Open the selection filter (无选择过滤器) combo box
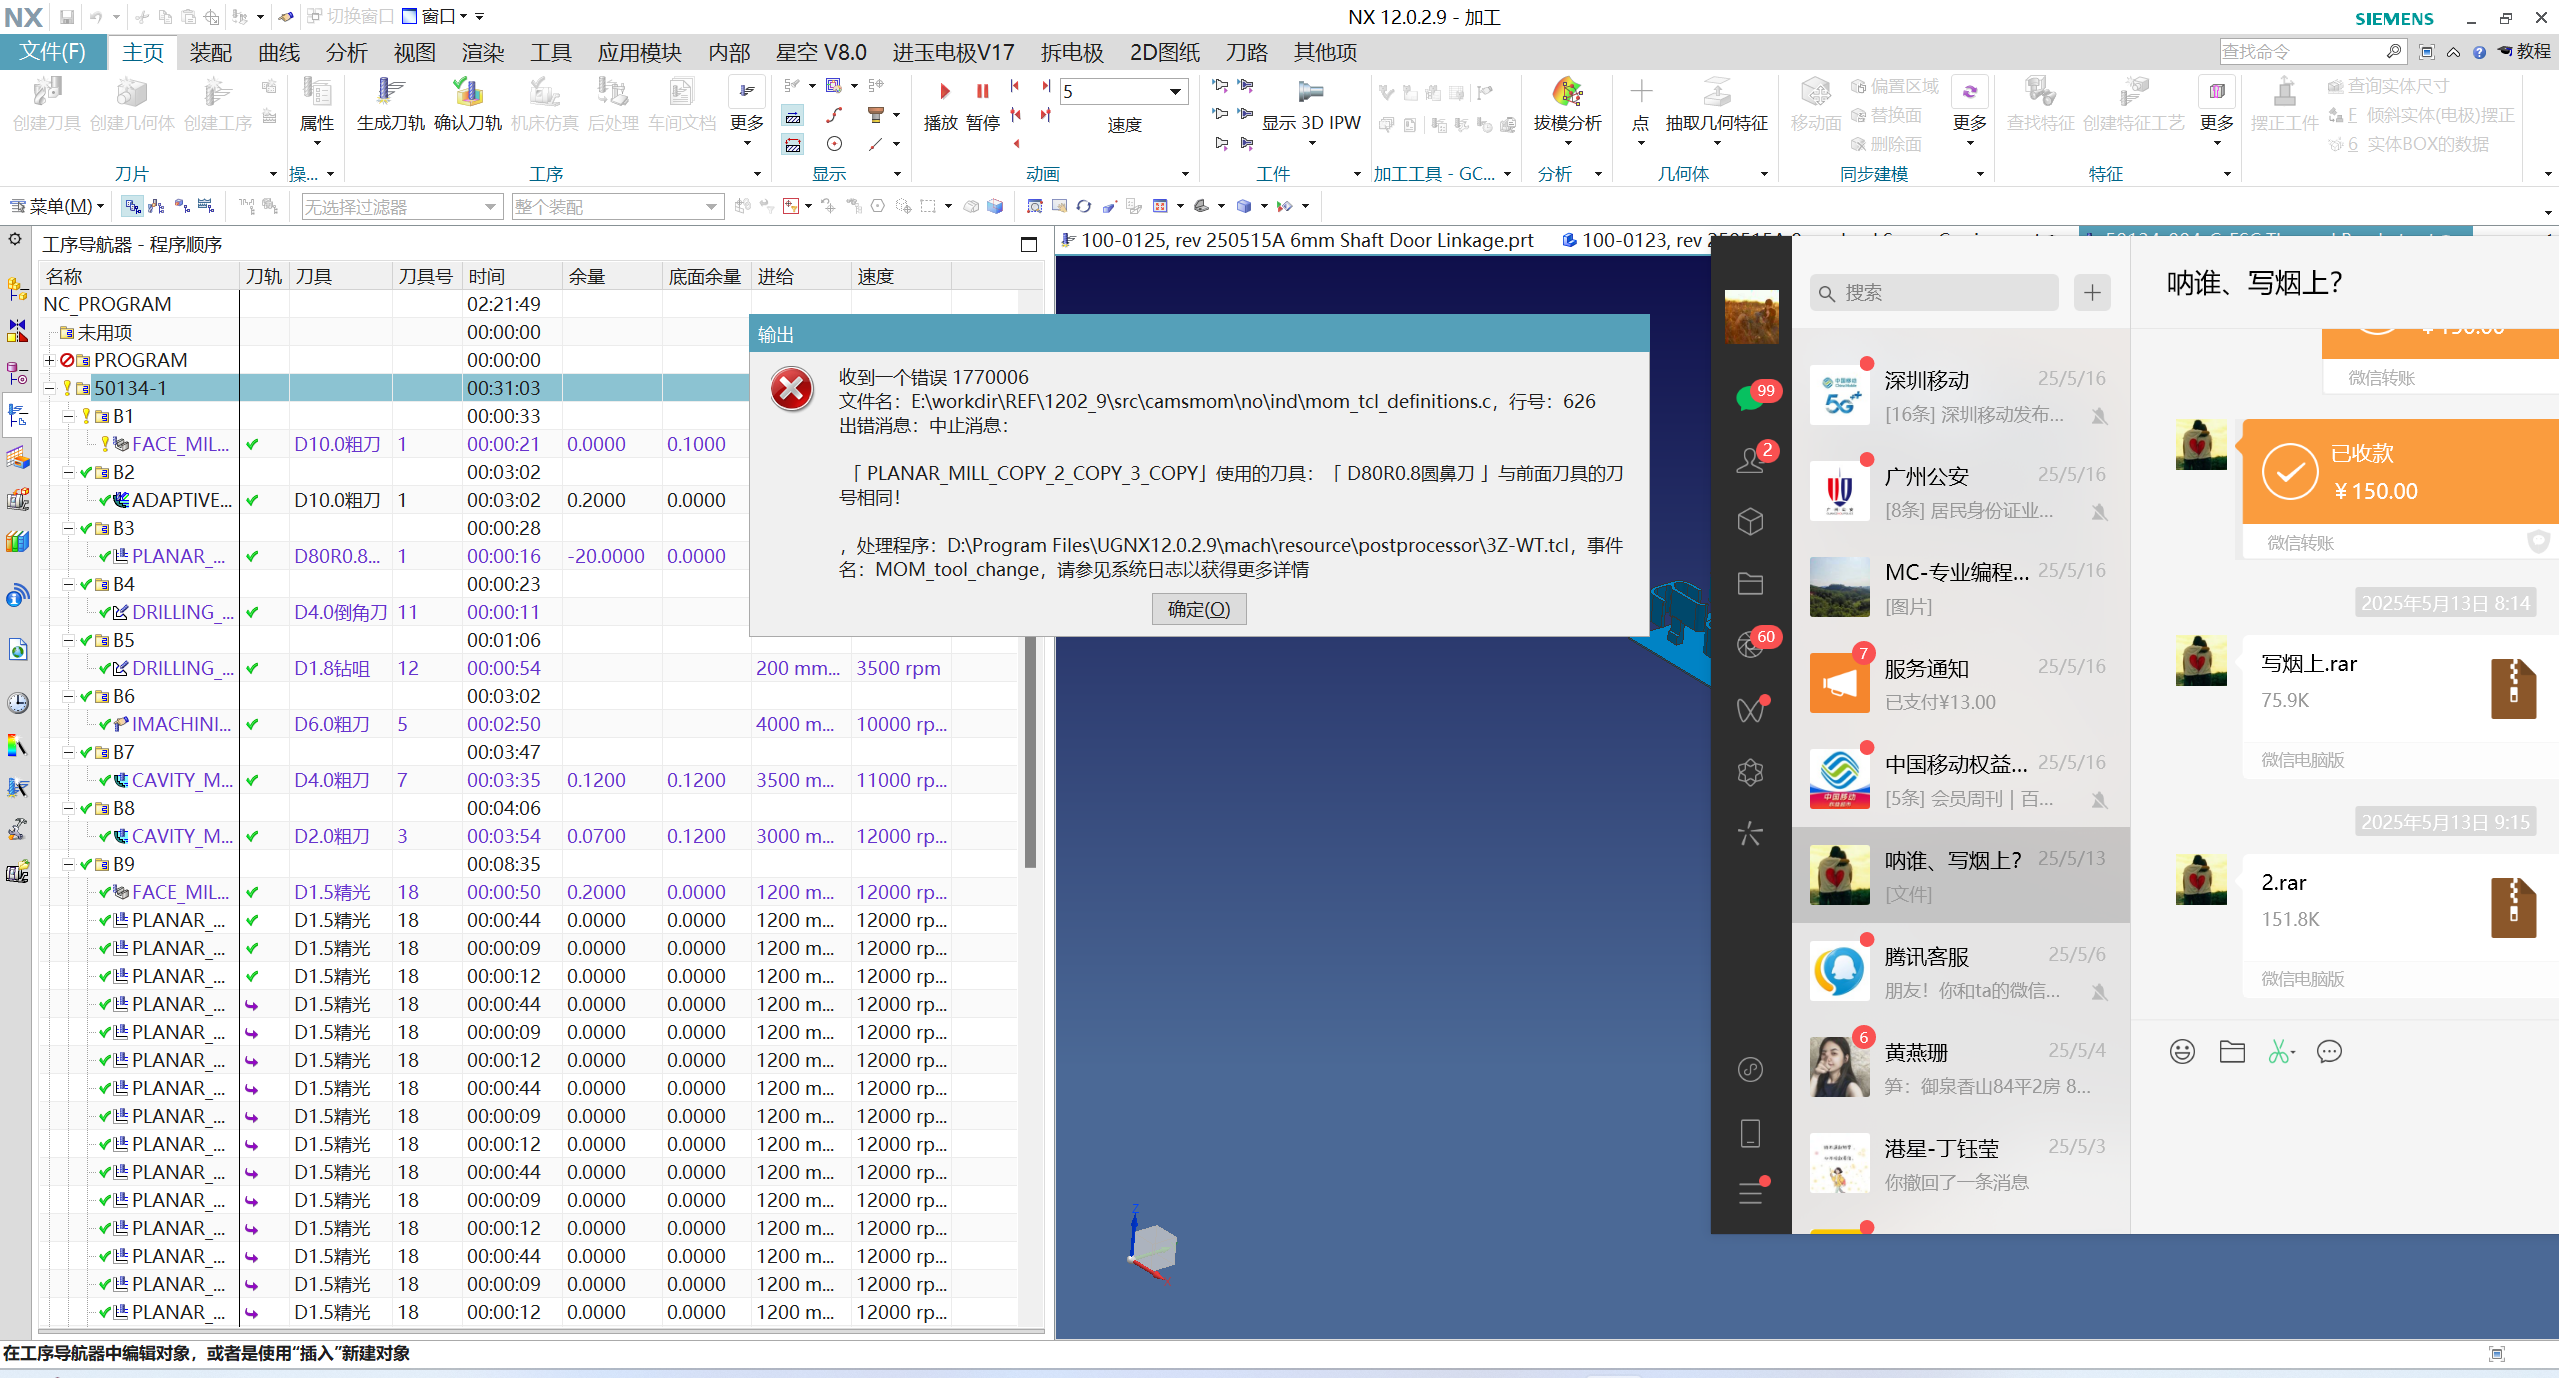 [x=400, y=207]
